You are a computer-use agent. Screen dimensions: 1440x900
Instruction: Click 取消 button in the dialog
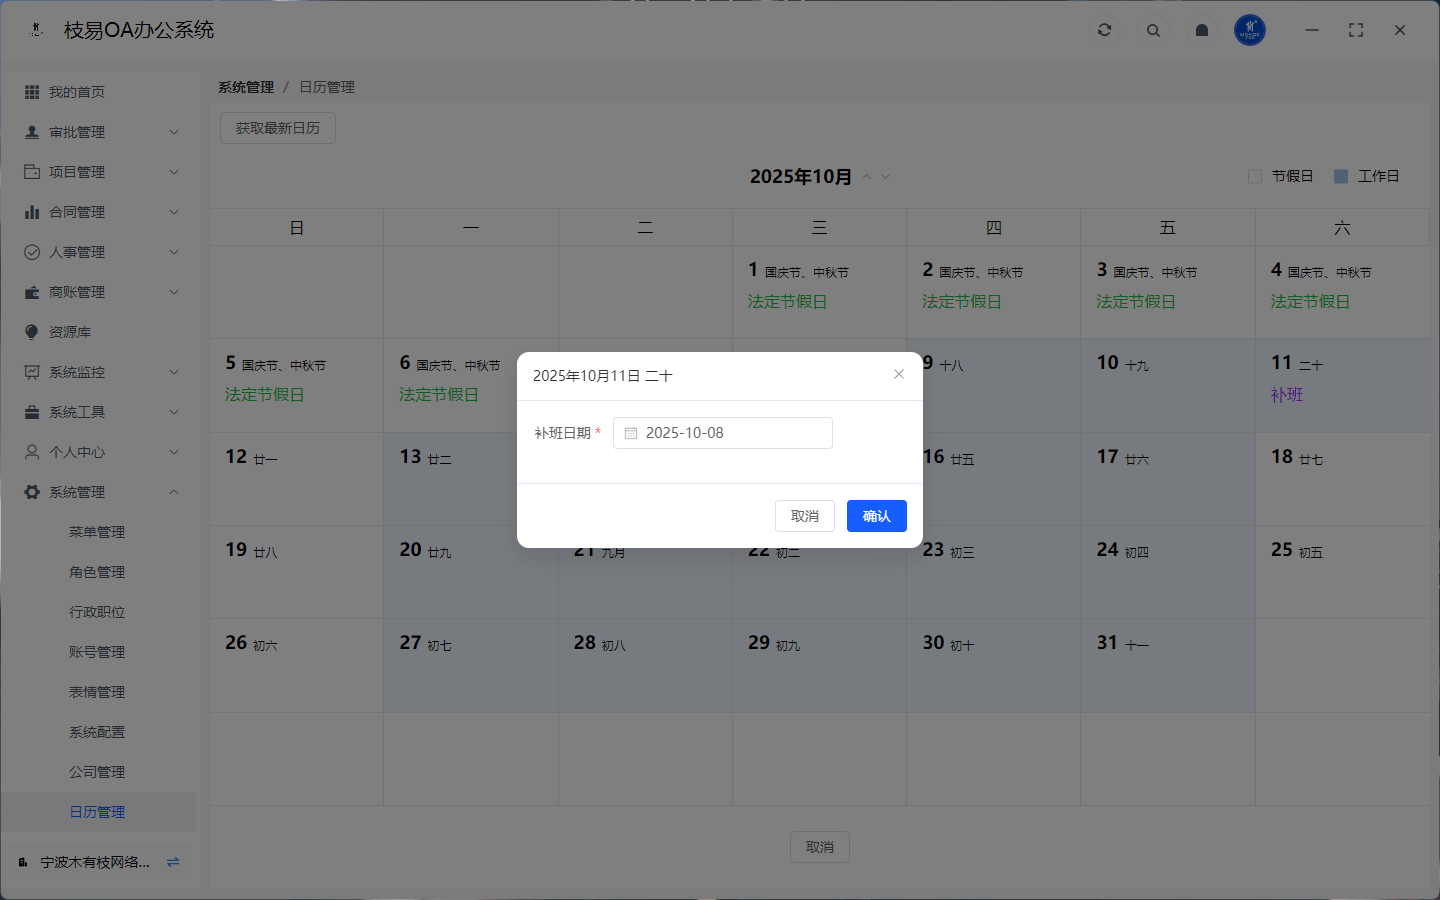(x=804, y=516)
